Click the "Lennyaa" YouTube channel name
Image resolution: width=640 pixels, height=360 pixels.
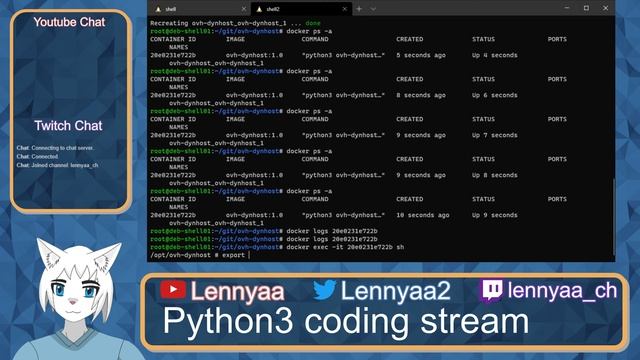(x=237, y=291)
